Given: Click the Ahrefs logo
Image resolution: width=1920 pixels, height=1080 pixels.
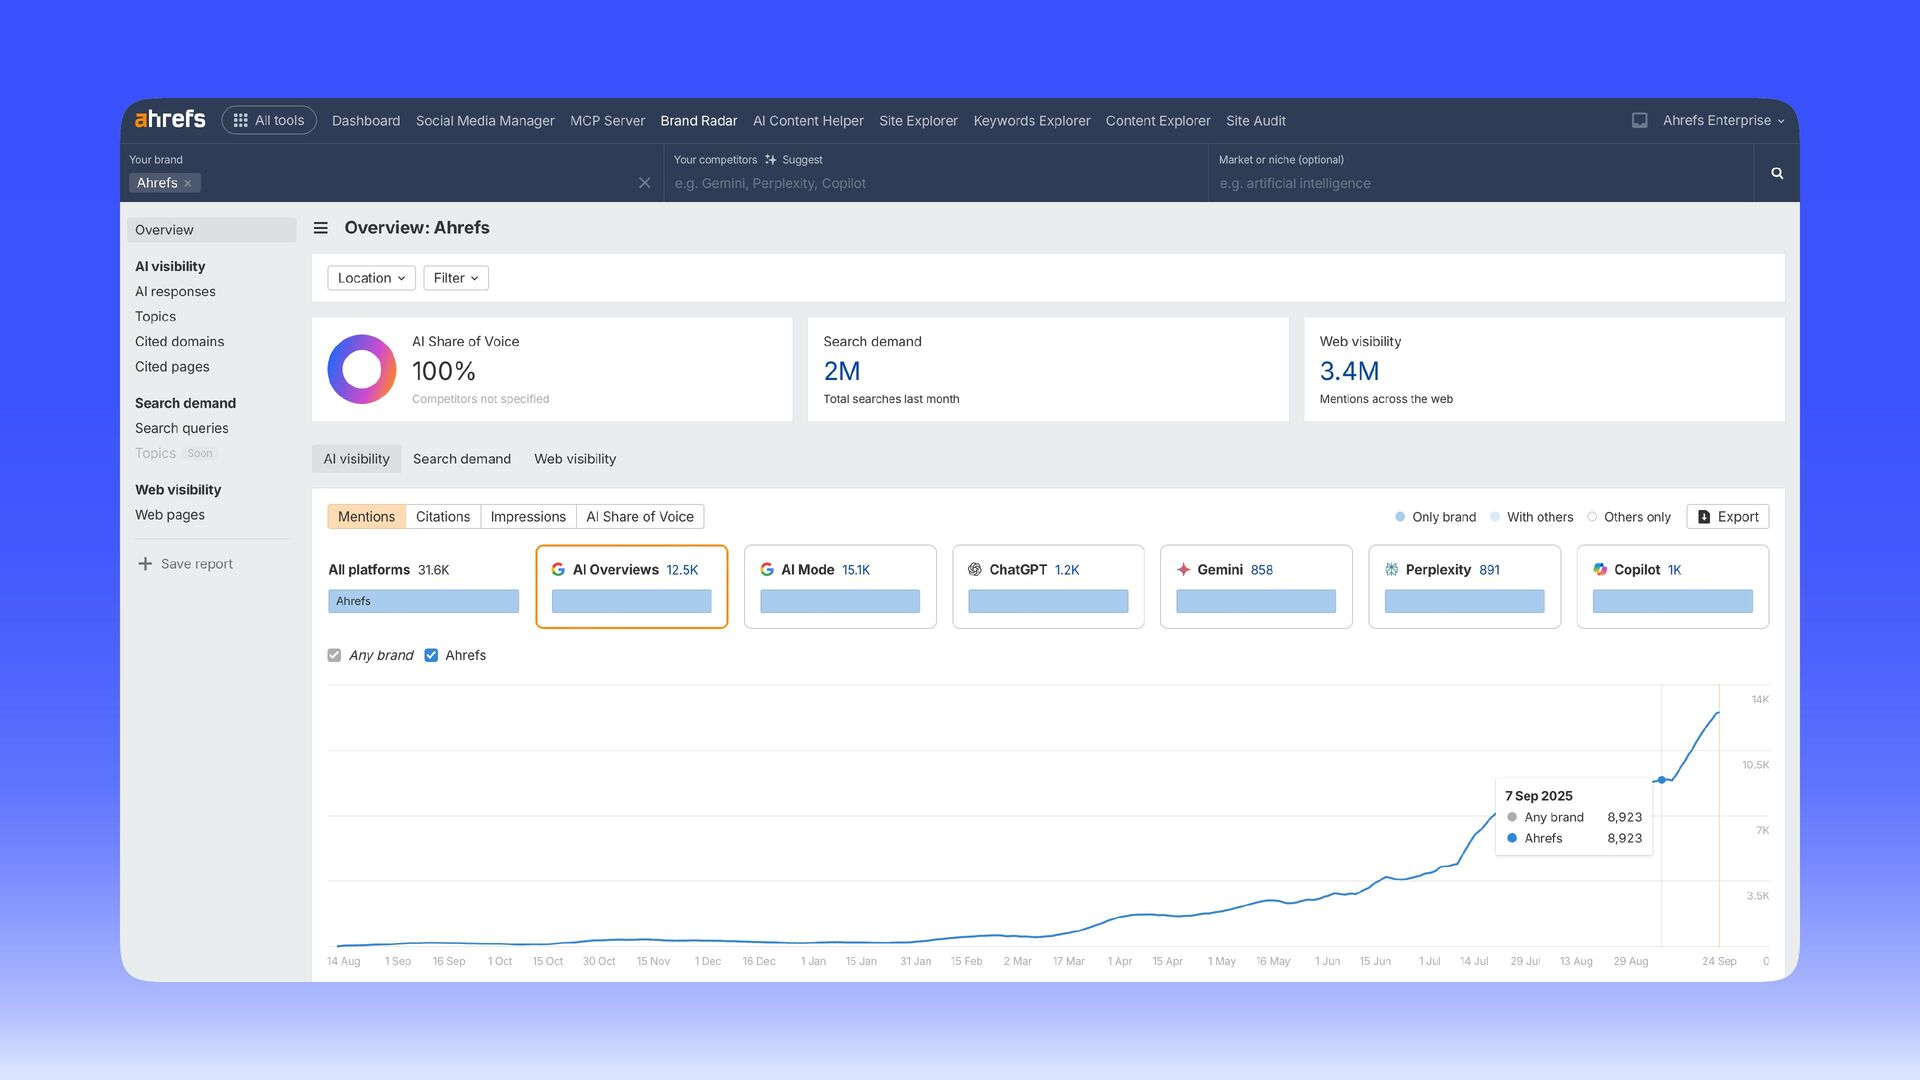Looking at the screenshot, I should click(x=170, y=120).
